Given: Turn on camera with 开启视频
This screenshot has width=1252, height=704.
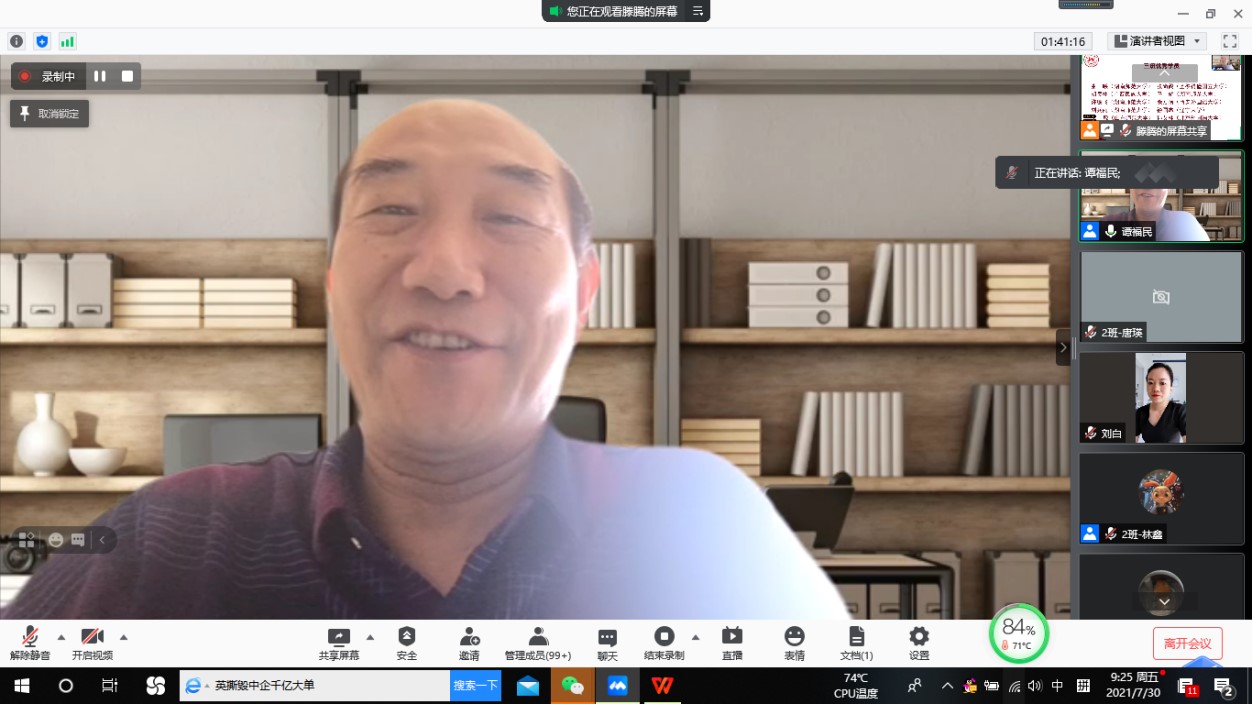Looking at the screenshot, I should (x=92, y=637).
